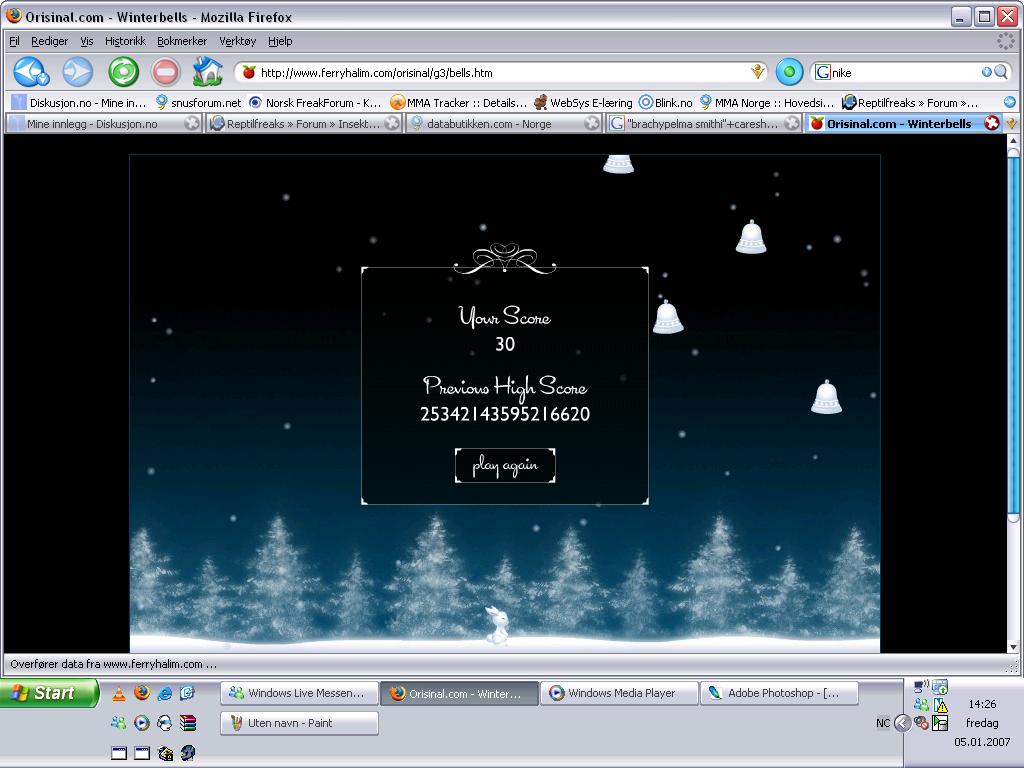Open the Vis menu
This screenshot has width=1024, height=768.
coord(87,41)
